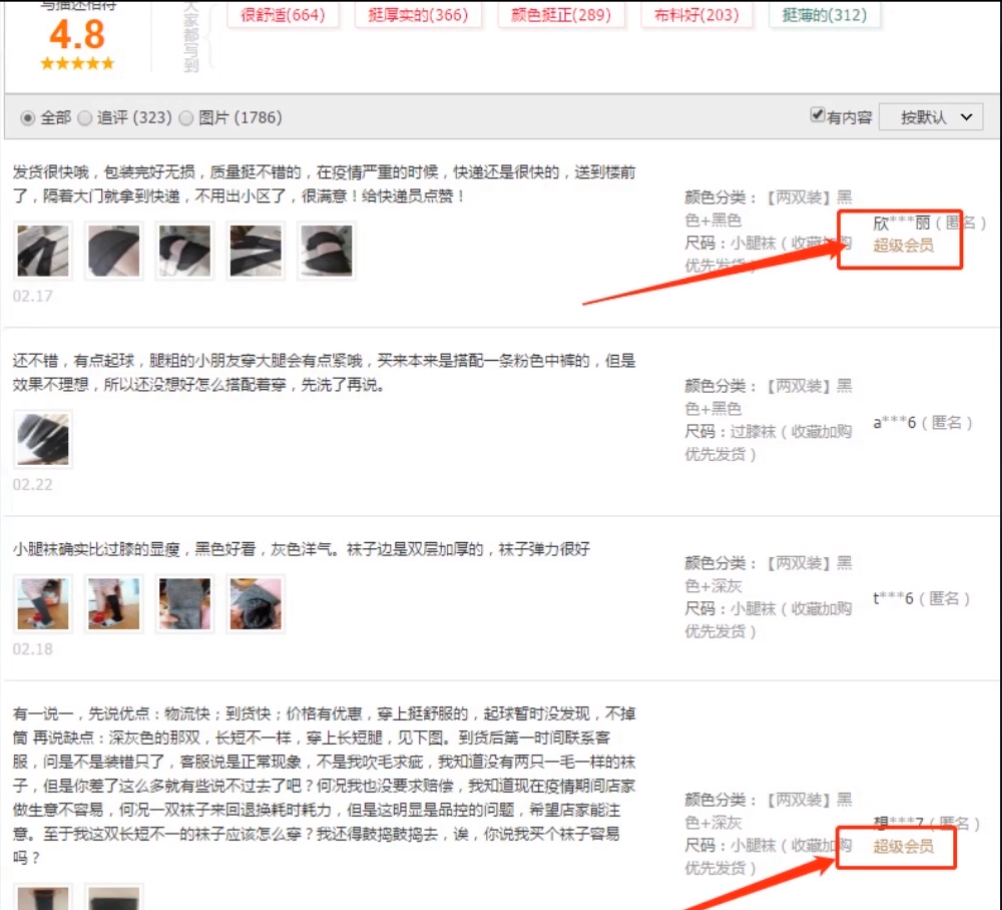Select the 图片 (1786) radio button

[186, 118]
